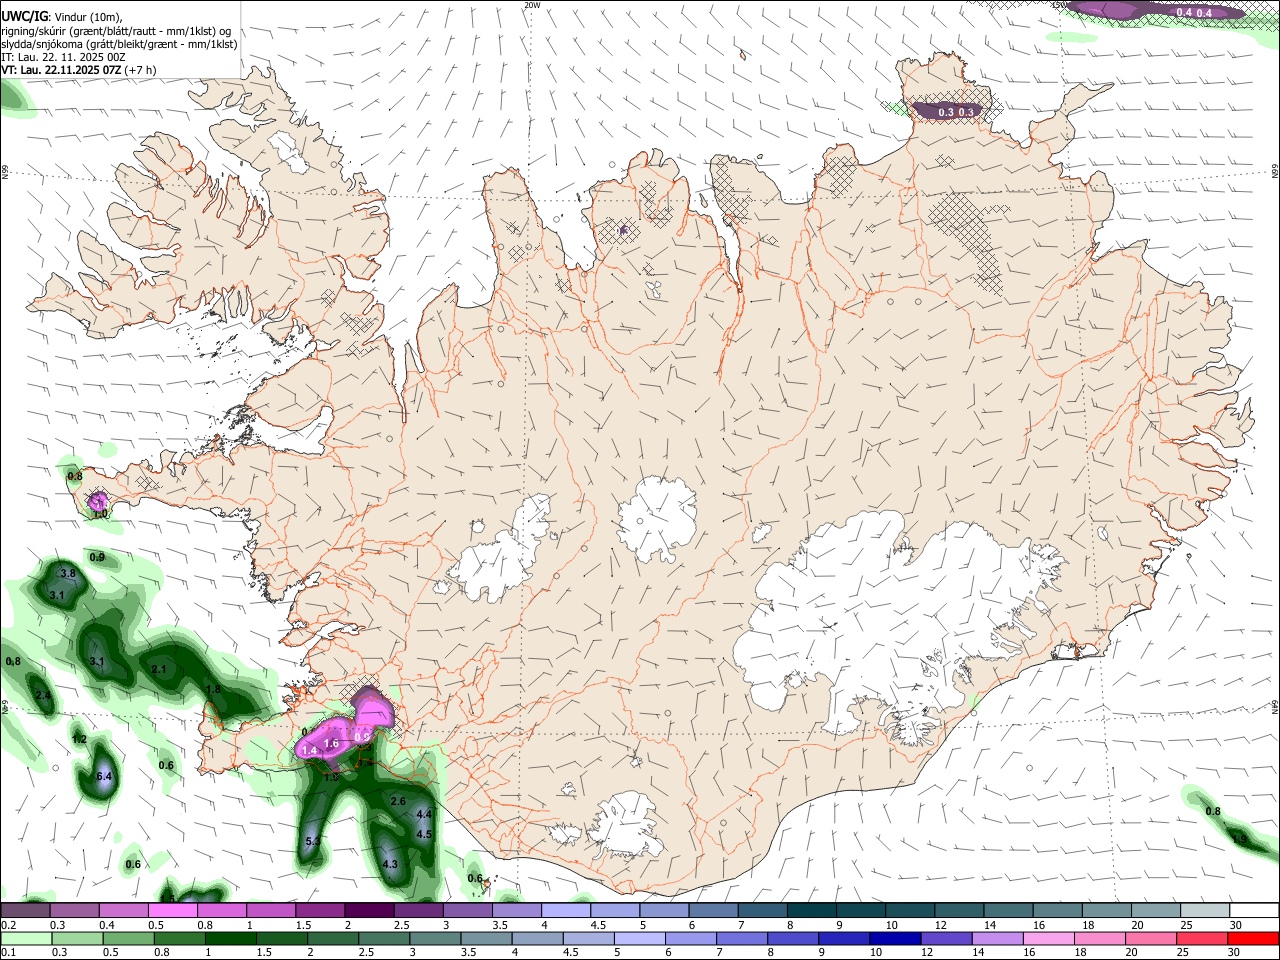Click the 2.4 precipitation value

tap(43, 696)
